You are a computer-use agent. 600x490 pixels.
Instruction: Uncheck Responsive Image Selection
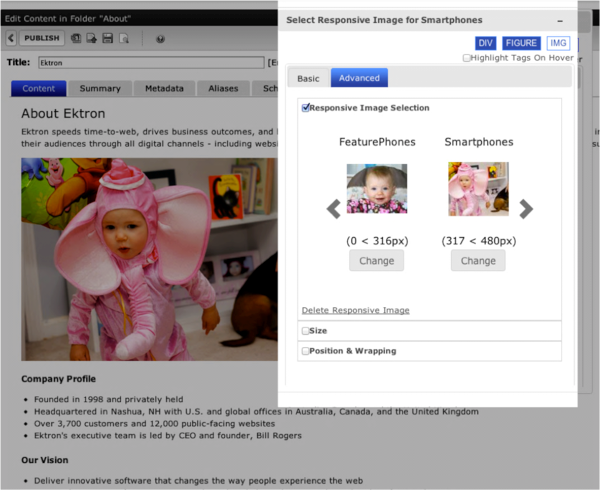[x=305, y=107]
